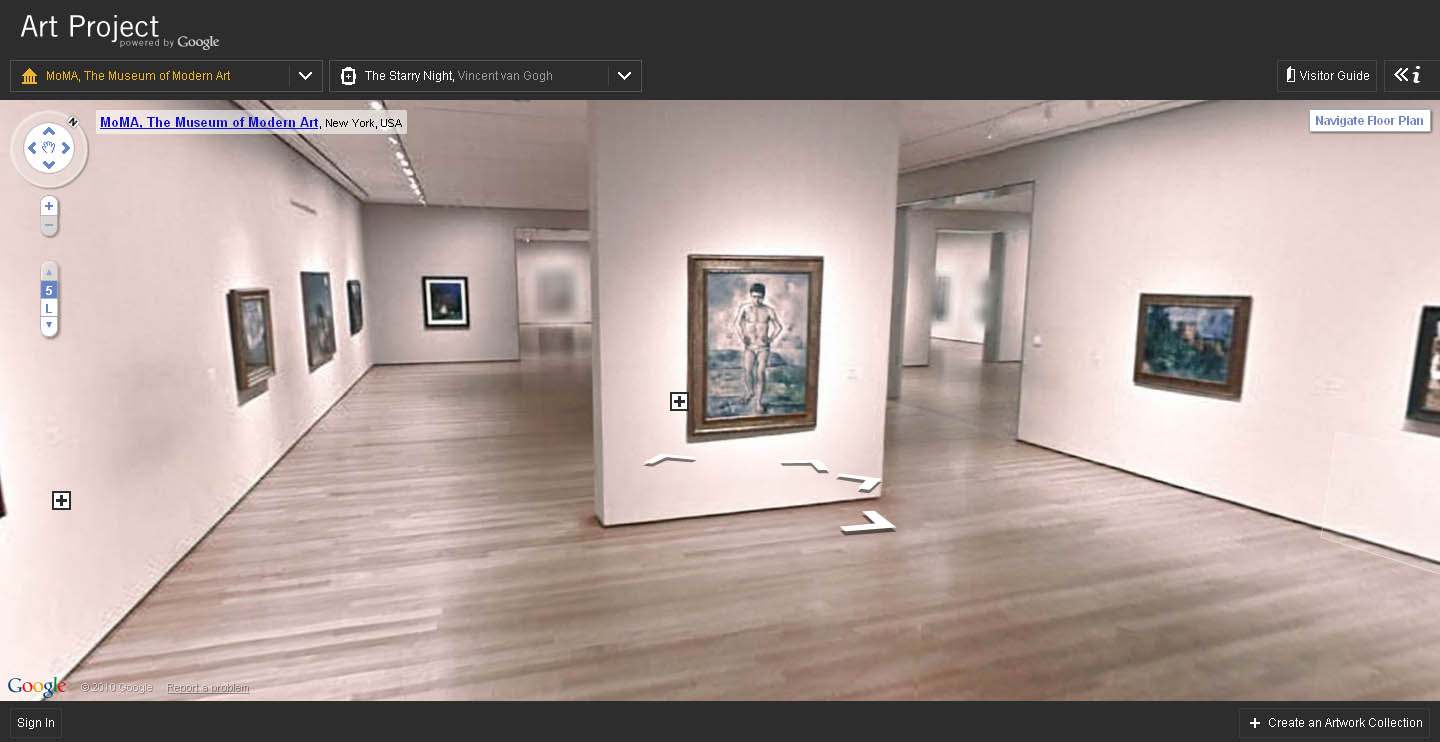Open the artwork list dropdown arrow
The image size is (1440, 742).
coord(625,76)
